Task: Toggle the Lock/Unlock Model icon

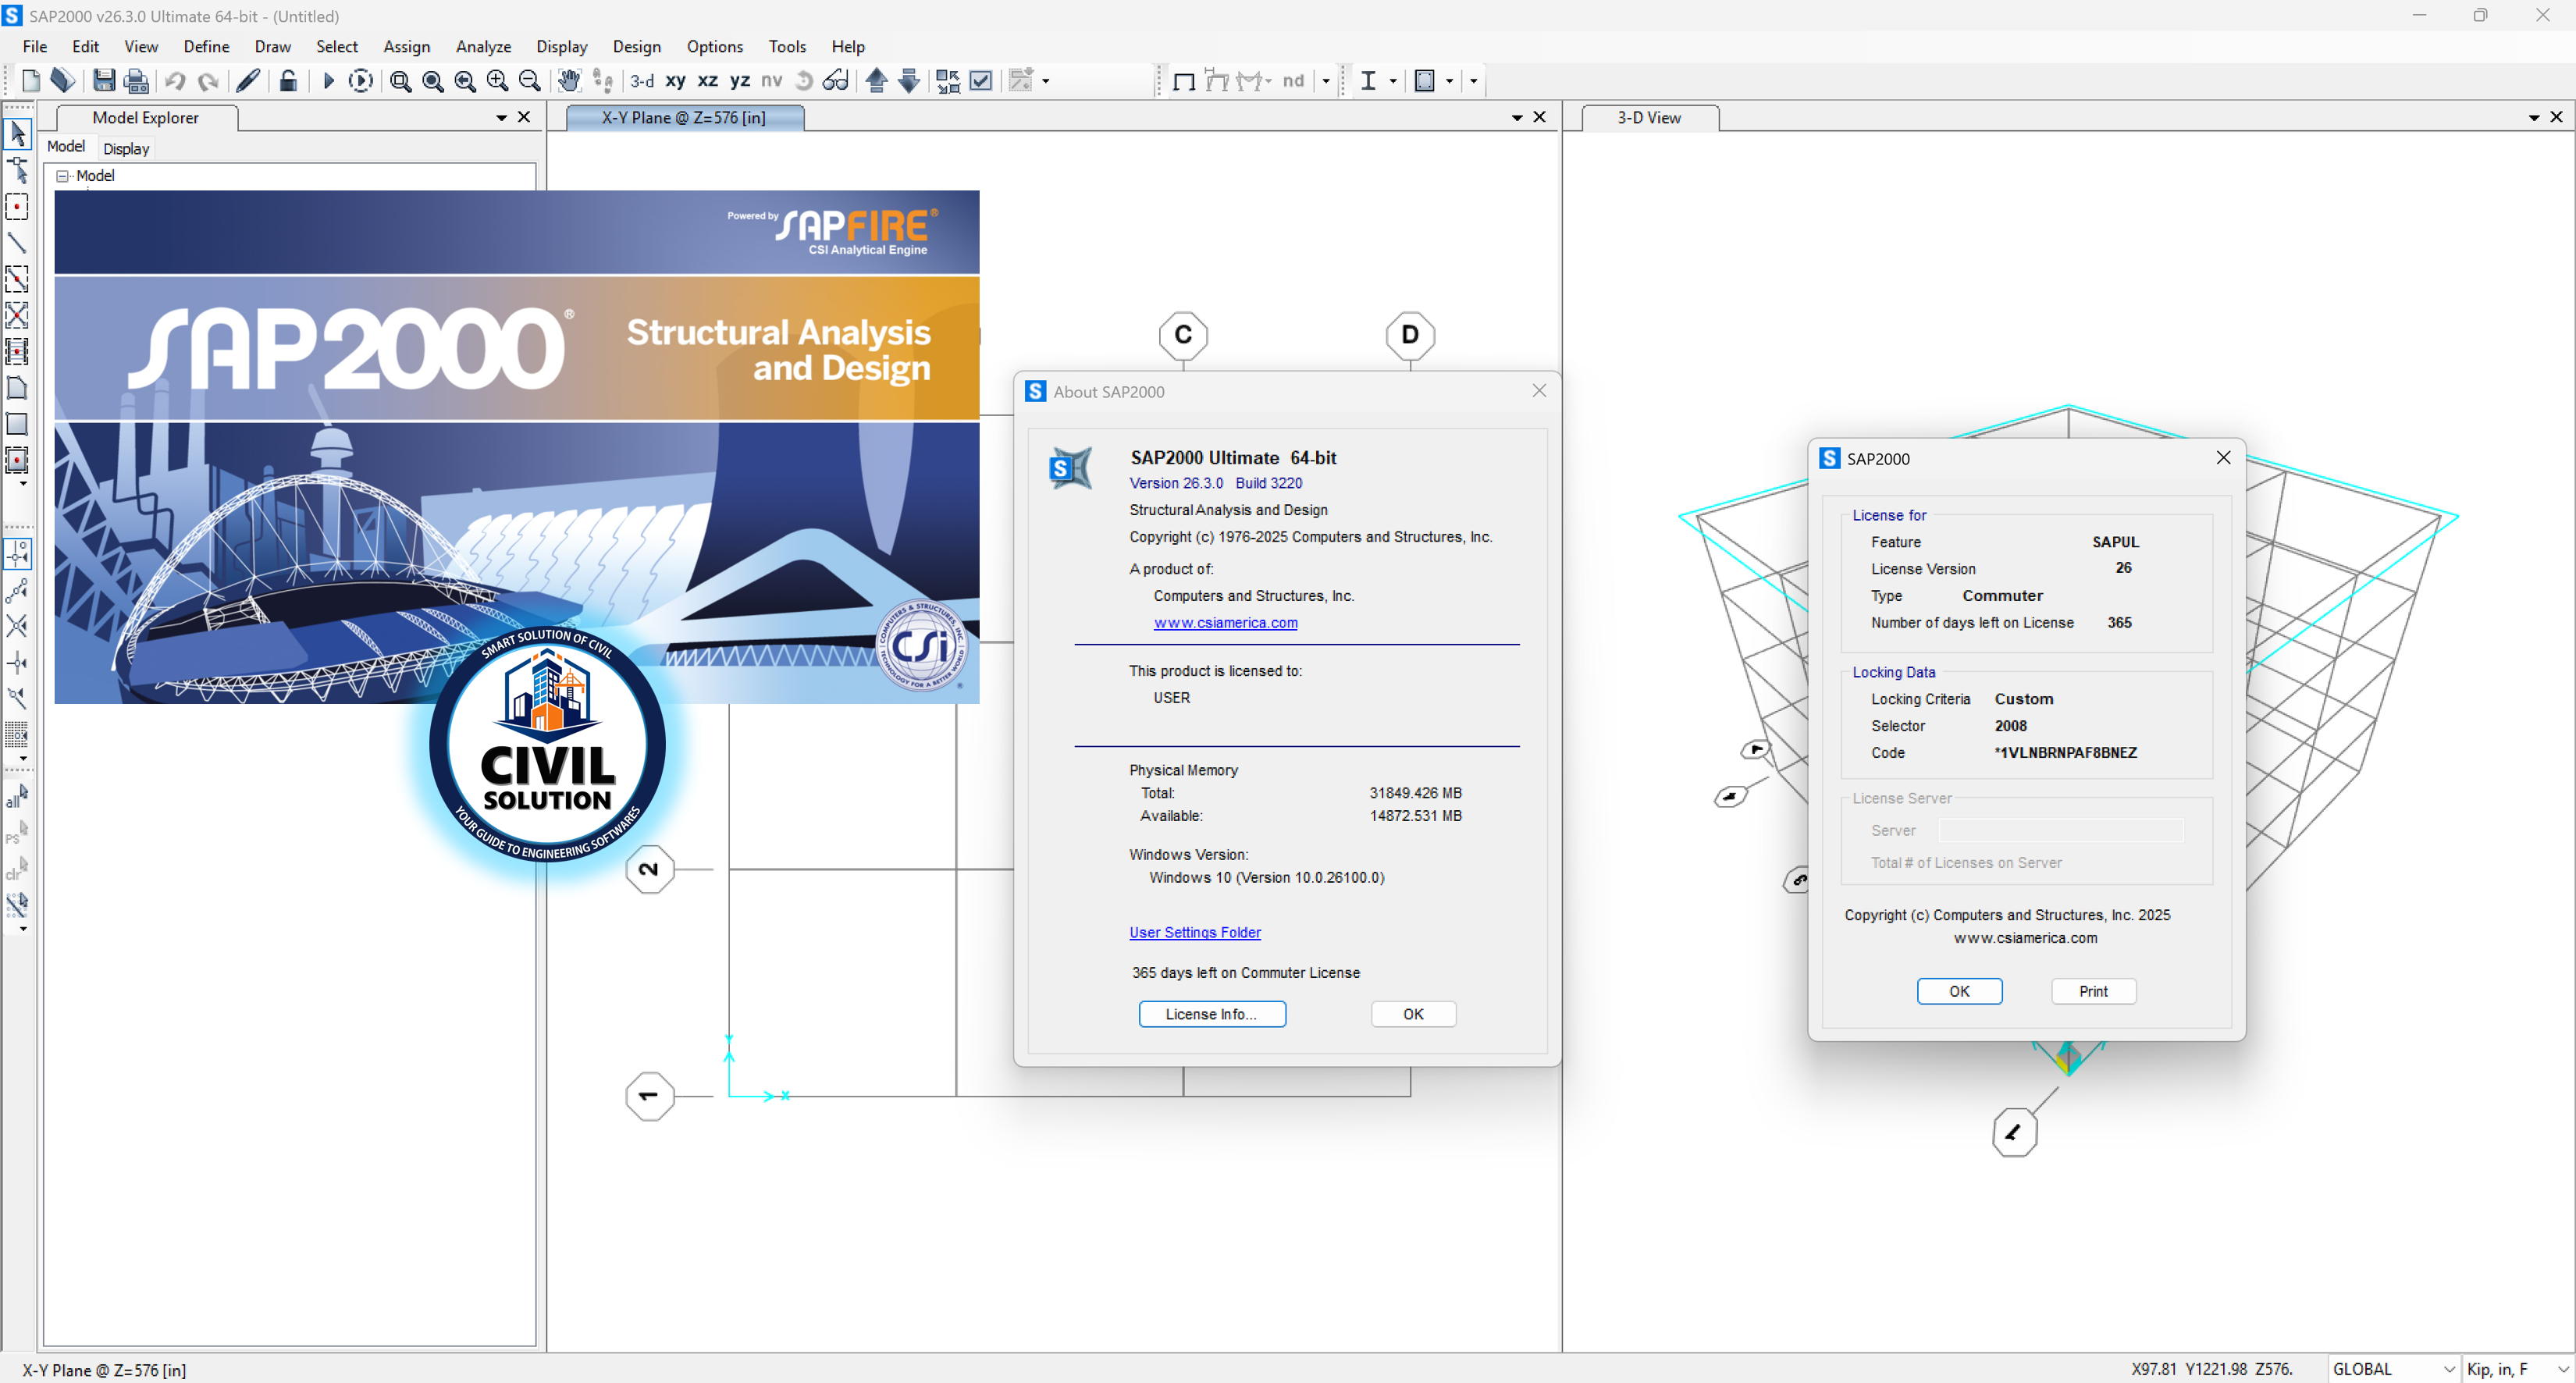Action: (x=288, y=81)
